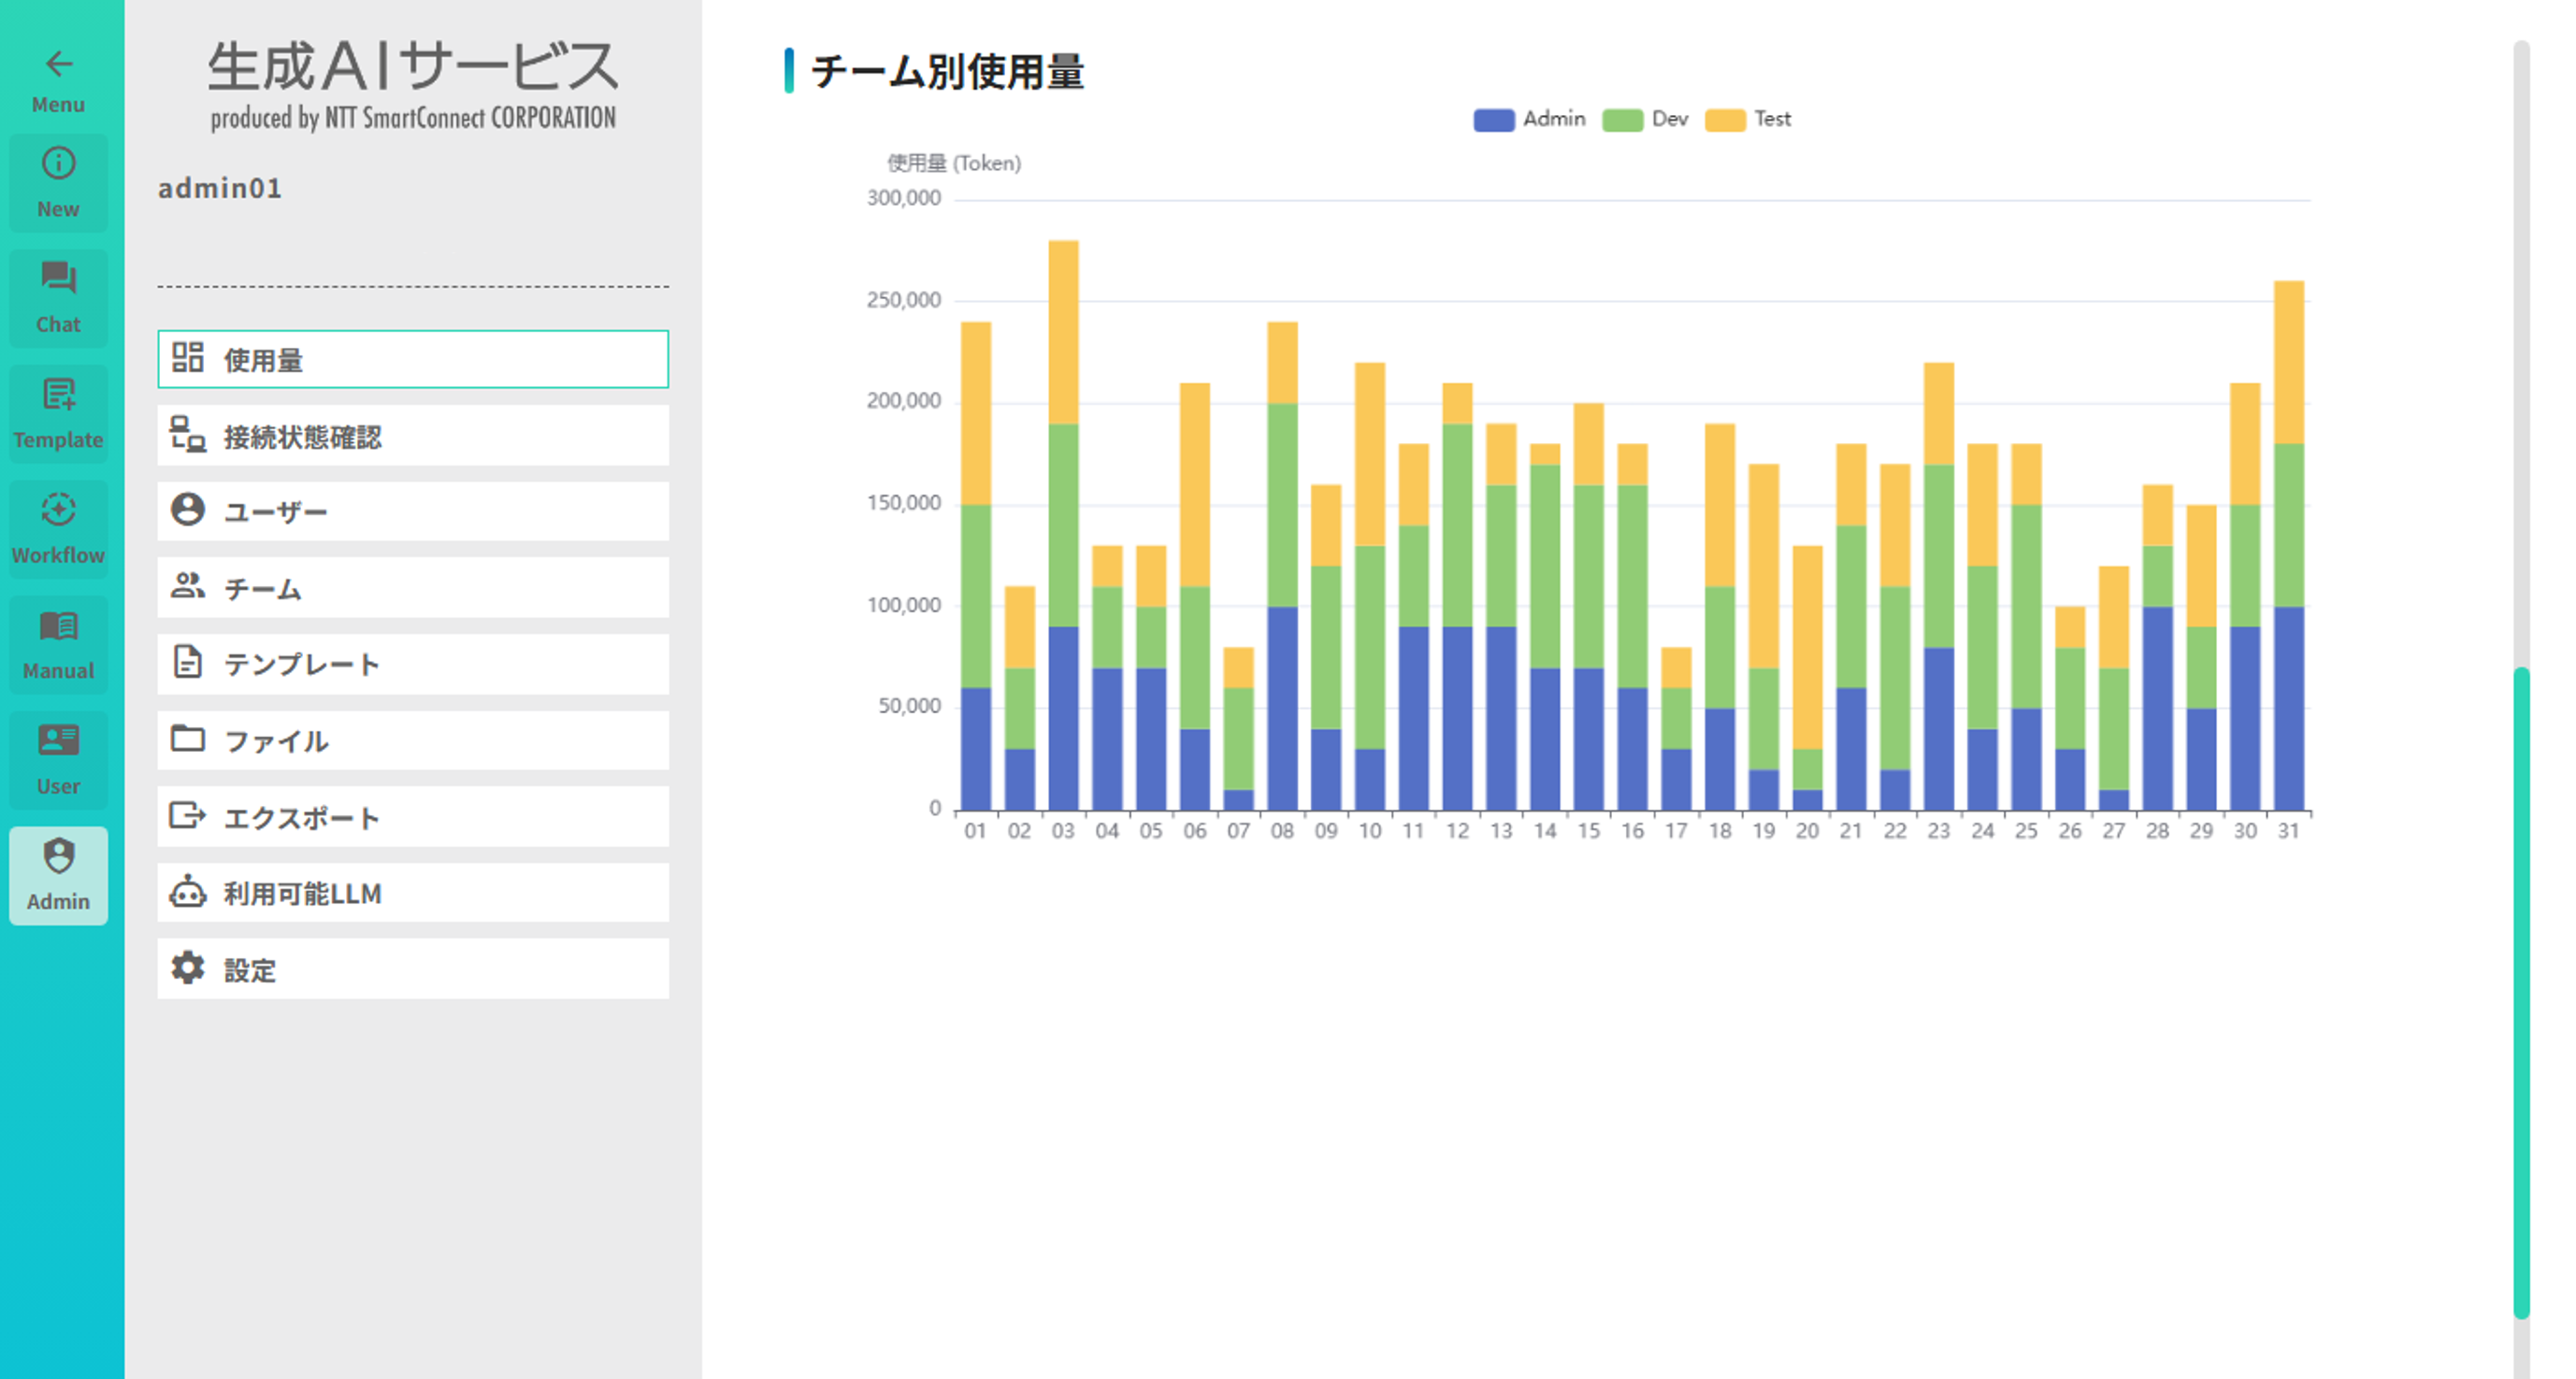This screenshot has height=1379, width=2576.
Task: Toggle the Dev series in chart legend
Action: 1645,119
